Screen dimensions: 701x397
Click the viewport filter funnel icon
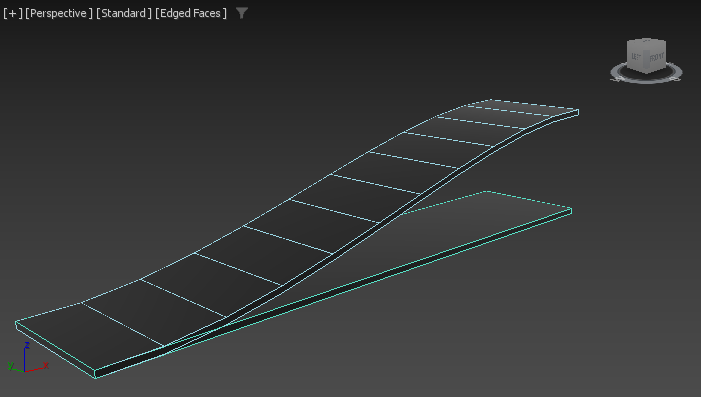[x=242, y=13]
